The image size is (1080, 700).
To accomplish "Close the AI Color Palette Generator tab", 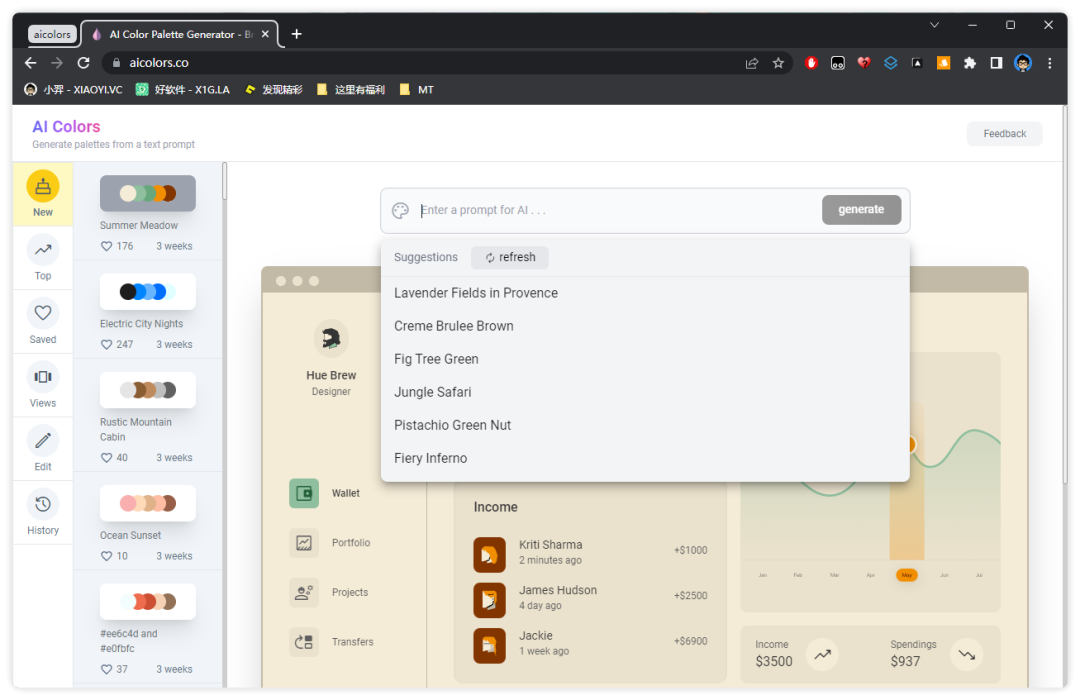I will [x=265, y=34].
